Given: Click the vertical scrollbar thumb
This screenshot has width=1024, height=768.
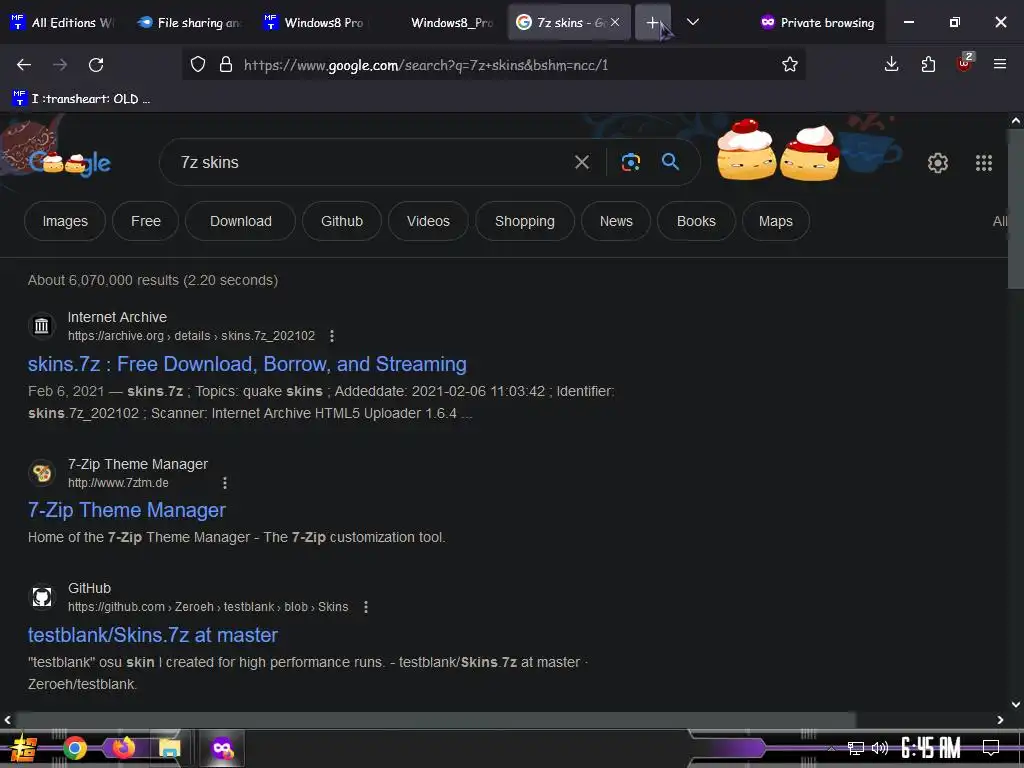Looking at the screenshot, I should [1016, 208].
